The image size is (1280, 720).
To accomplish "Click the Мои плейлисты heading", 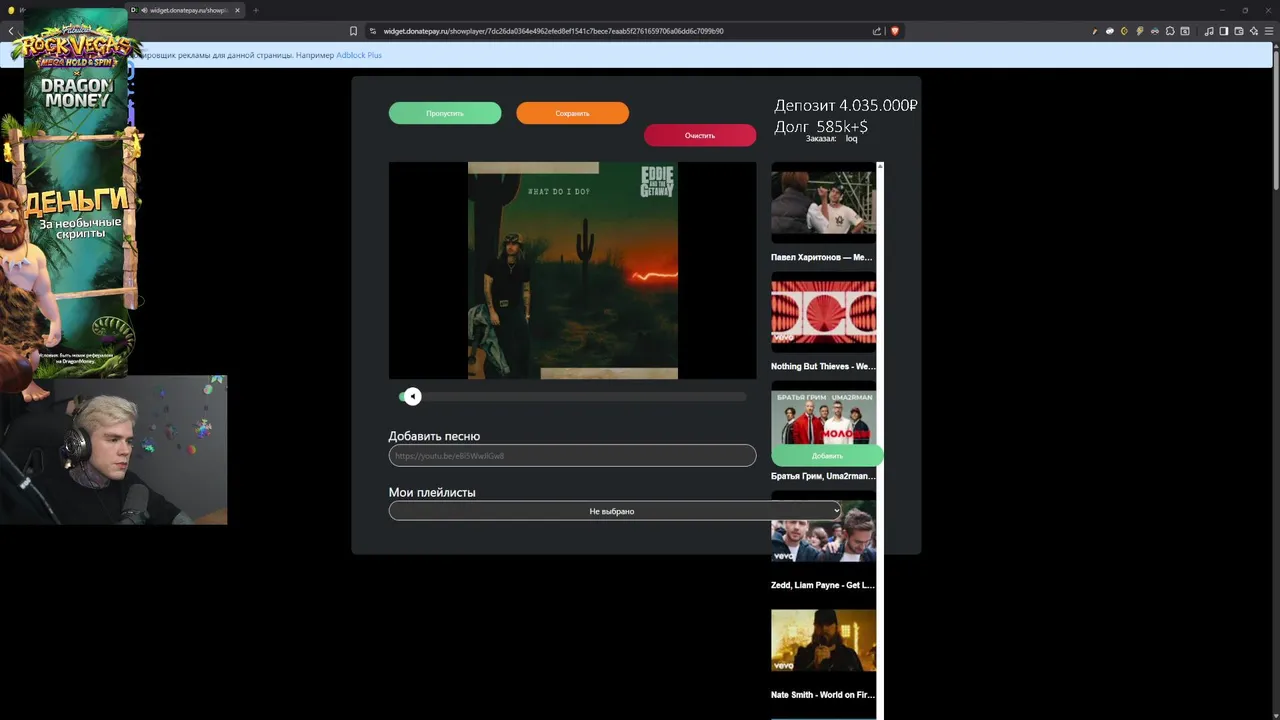I will (432, 493).
